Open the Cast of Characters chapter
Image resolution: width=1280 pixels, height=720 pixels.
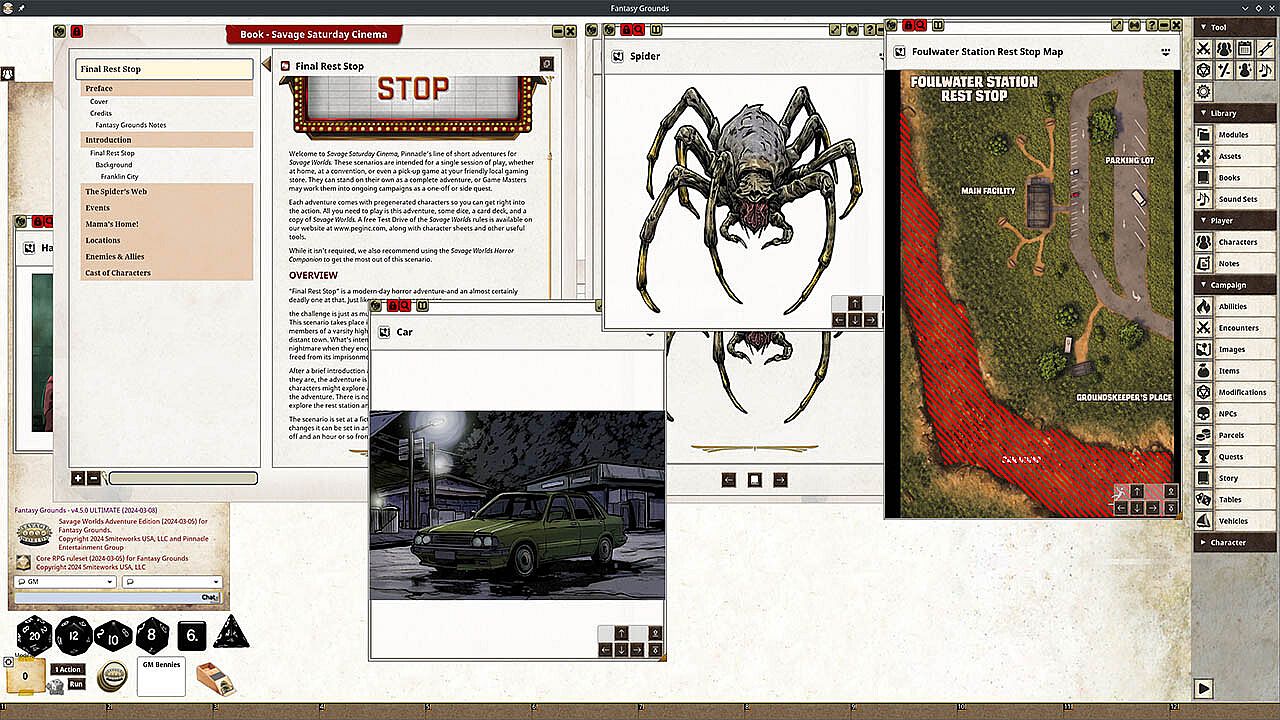(167, 273)
